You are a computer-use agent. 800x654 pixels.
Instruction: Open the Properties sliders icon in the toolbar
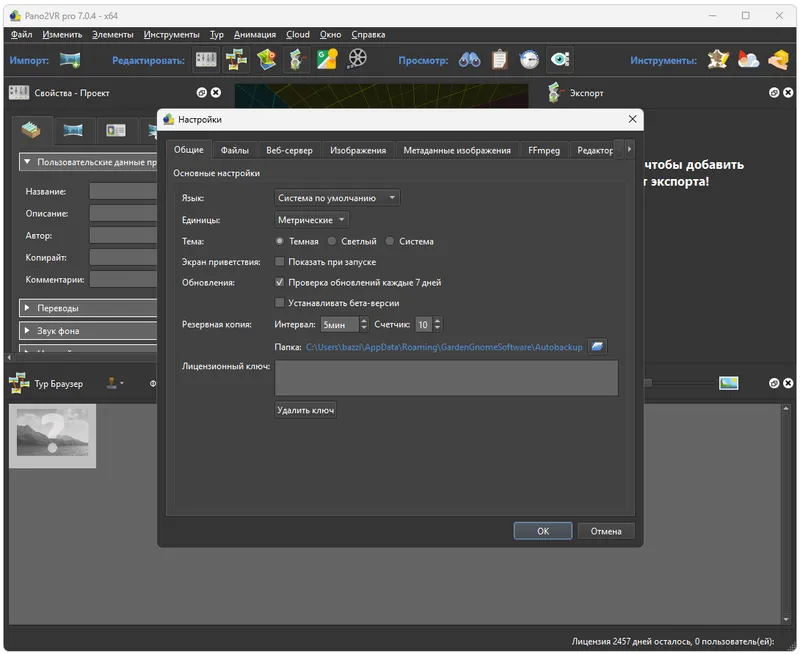[x=206, y=60]
